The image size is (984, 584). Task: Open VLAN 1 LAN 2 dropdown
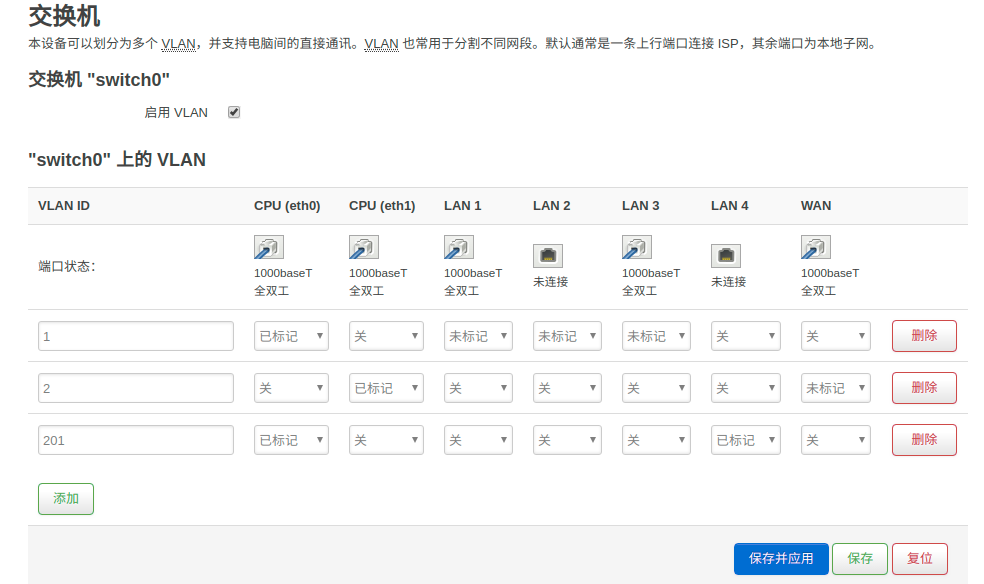[x=567, y=336]
